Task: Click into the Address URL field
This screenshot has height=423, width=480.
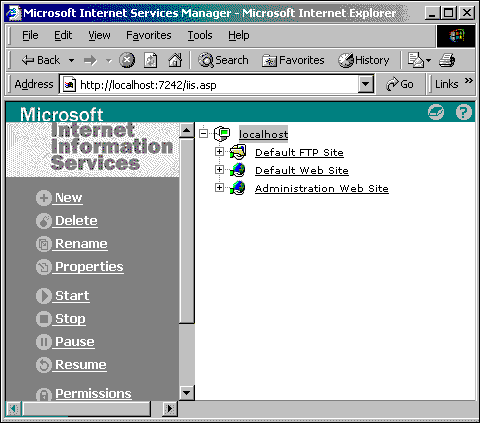Action: 217,85
